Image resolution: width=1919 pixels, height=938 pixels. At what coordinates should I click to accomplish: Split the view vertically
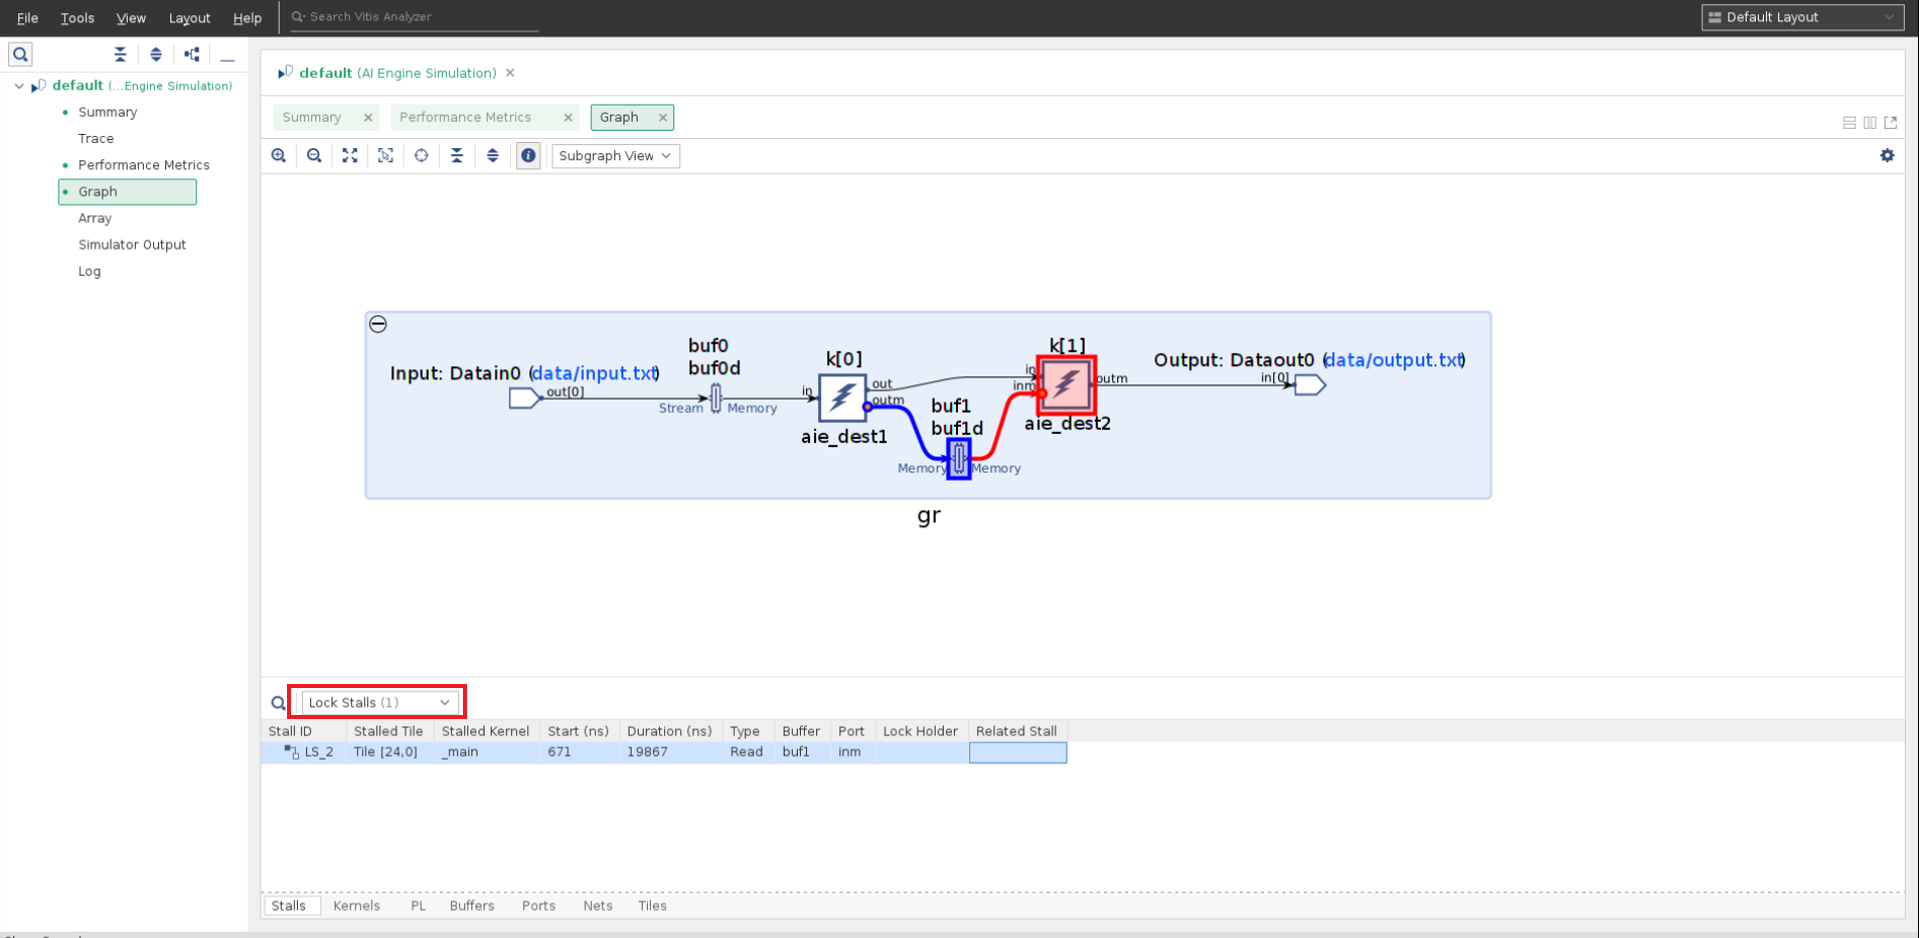coord(1870,123)
